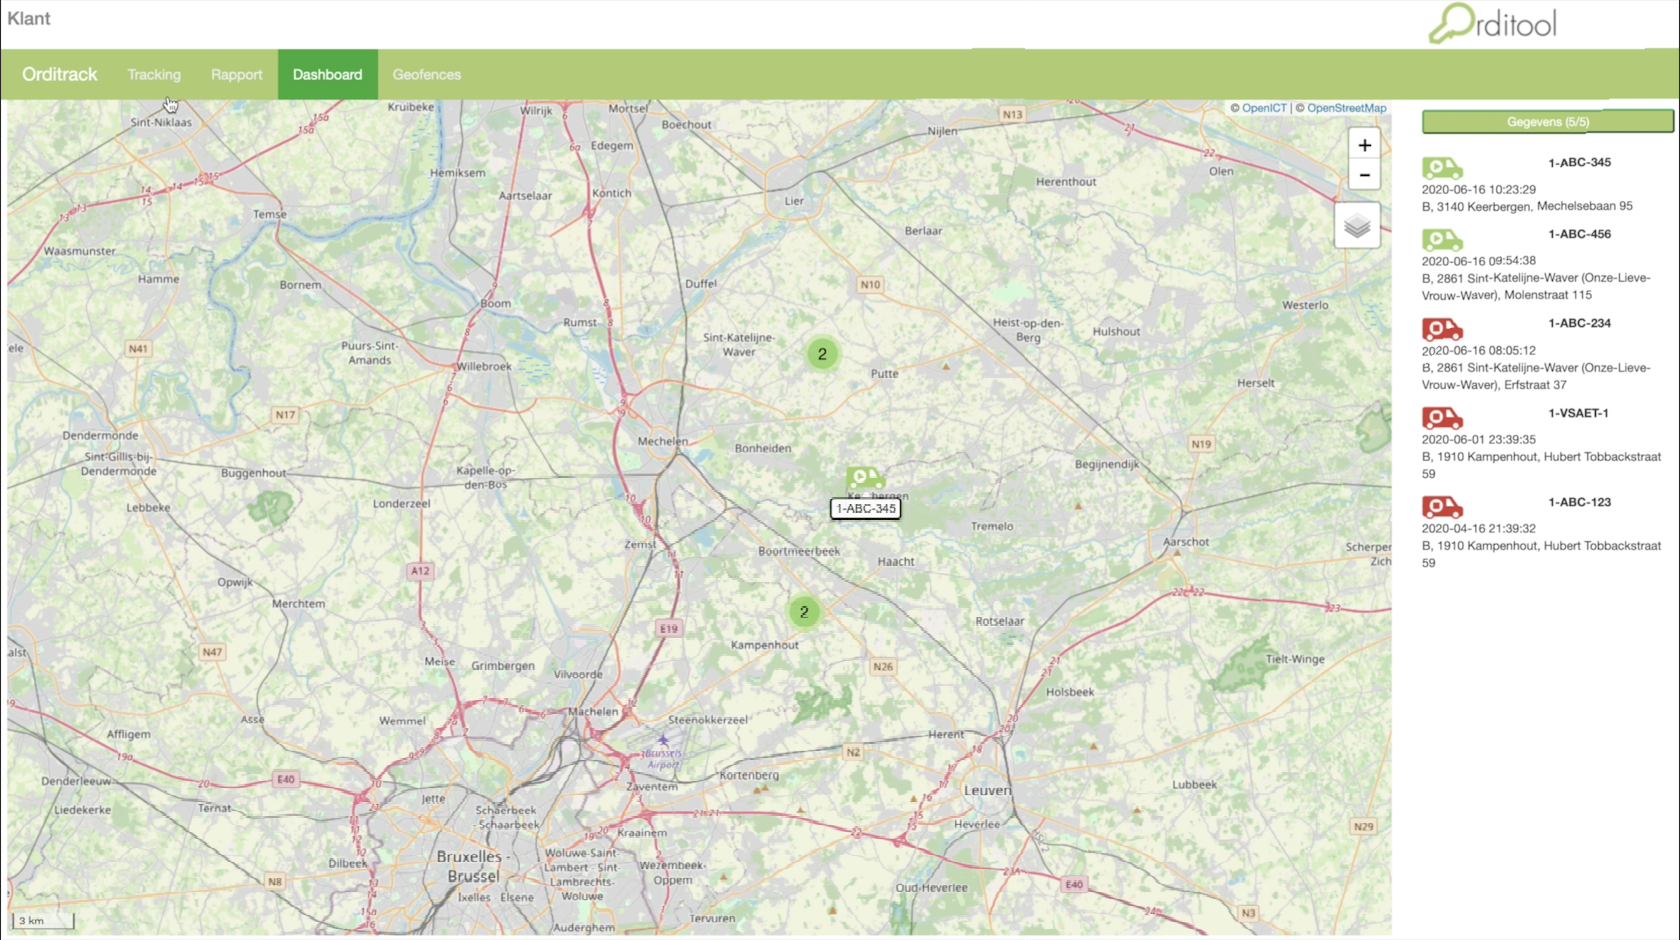Zoom in on the map
Image resolution: width=1680 pixels, height=940 pixels.
(x=1364, y=145)
